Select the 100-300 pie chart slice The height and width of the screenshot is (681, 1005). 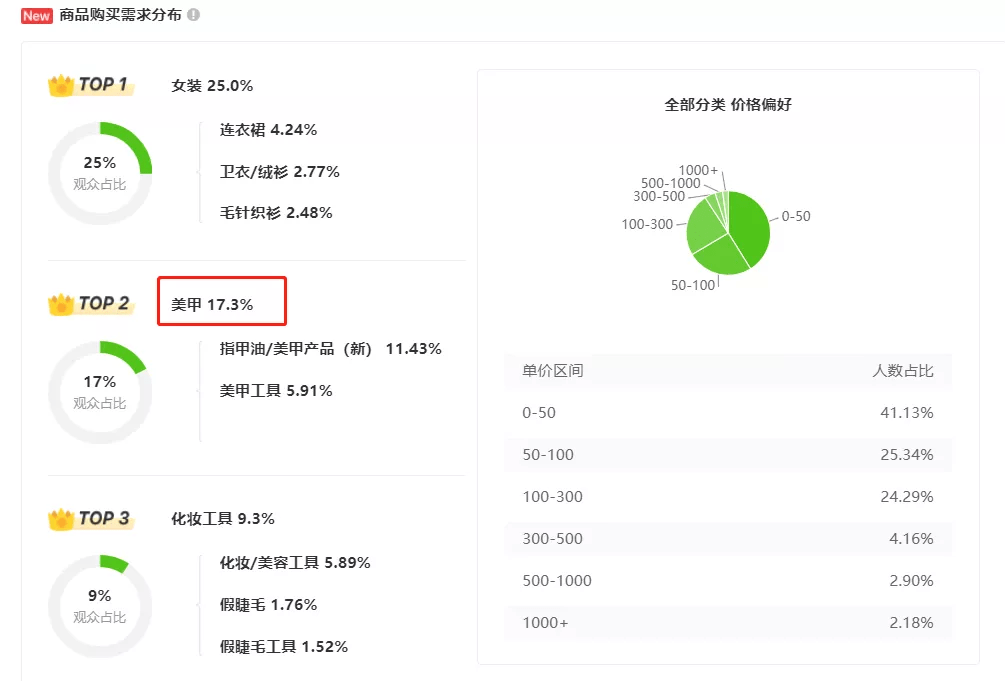click(x=704, y=226)
